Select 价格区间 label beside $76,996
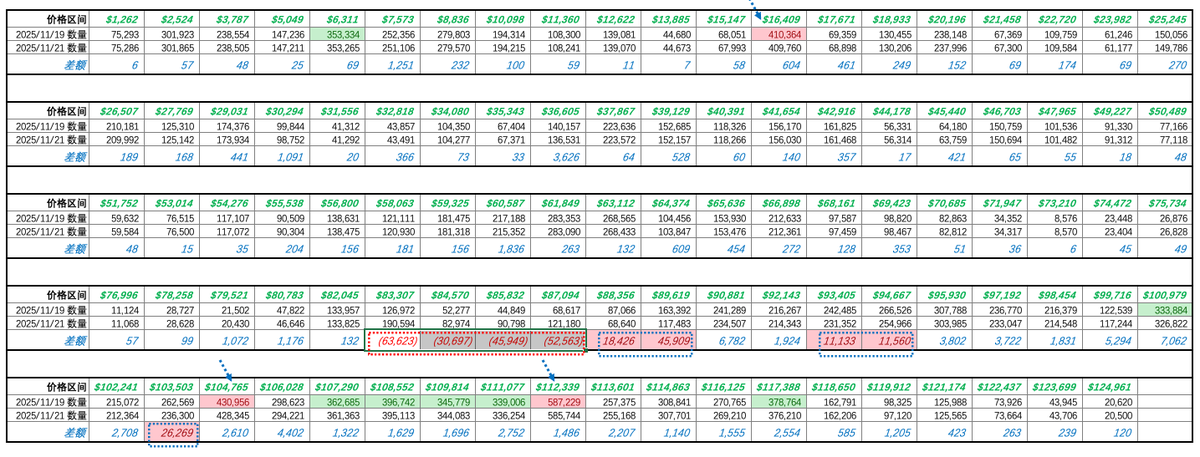Viewport: 1200px width, 457px height. pyautogui.click(x=67, y=295)
